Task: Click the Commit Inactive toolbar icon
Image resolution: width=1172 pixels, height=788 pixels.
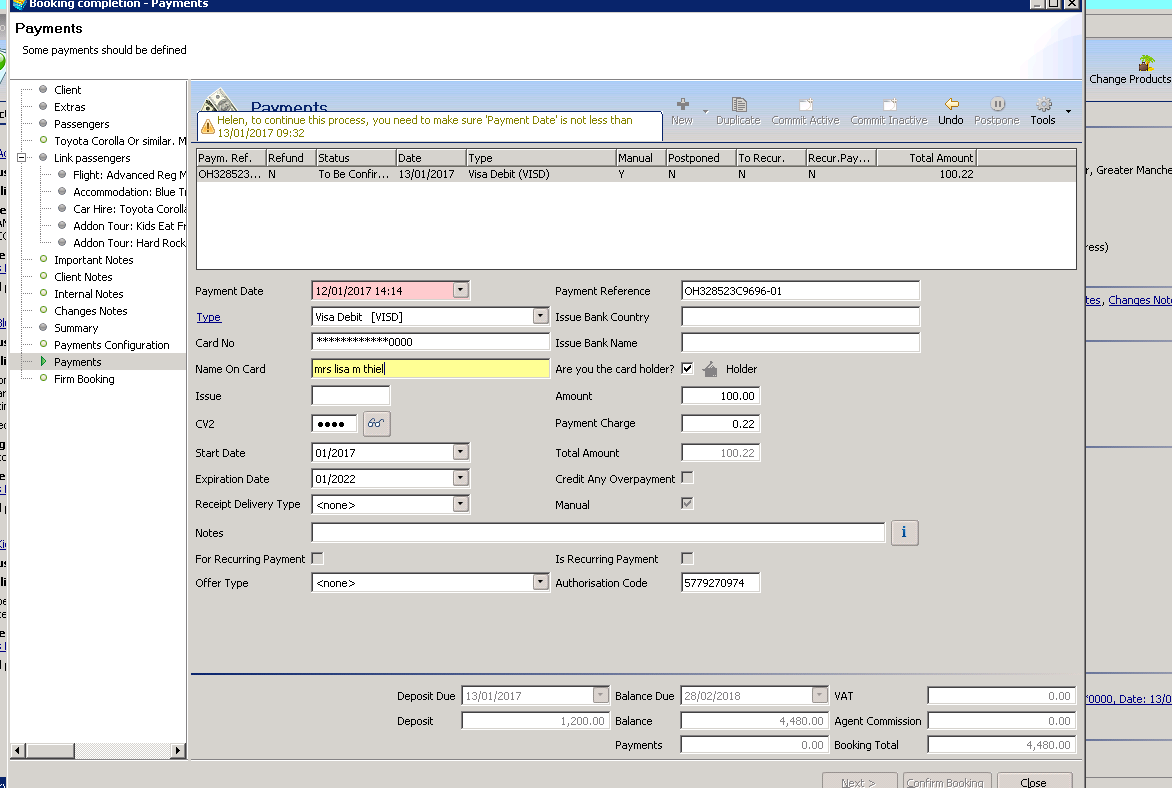Action: (x=889, y=105)
